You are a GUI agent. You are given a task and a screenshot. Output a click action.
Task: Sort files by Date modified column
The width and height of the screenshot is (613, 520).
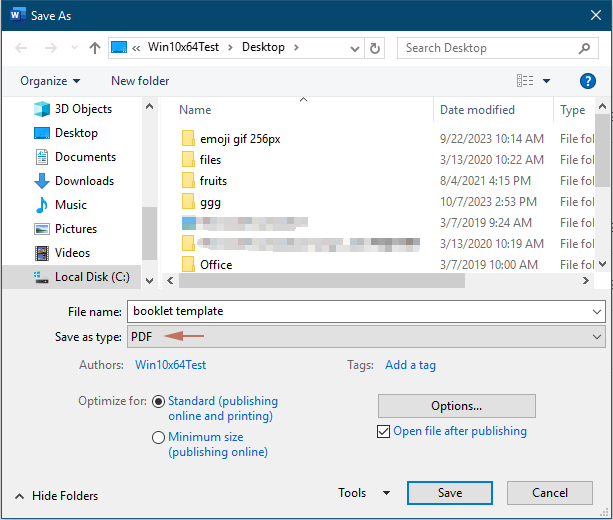click(x=477, y=110)
